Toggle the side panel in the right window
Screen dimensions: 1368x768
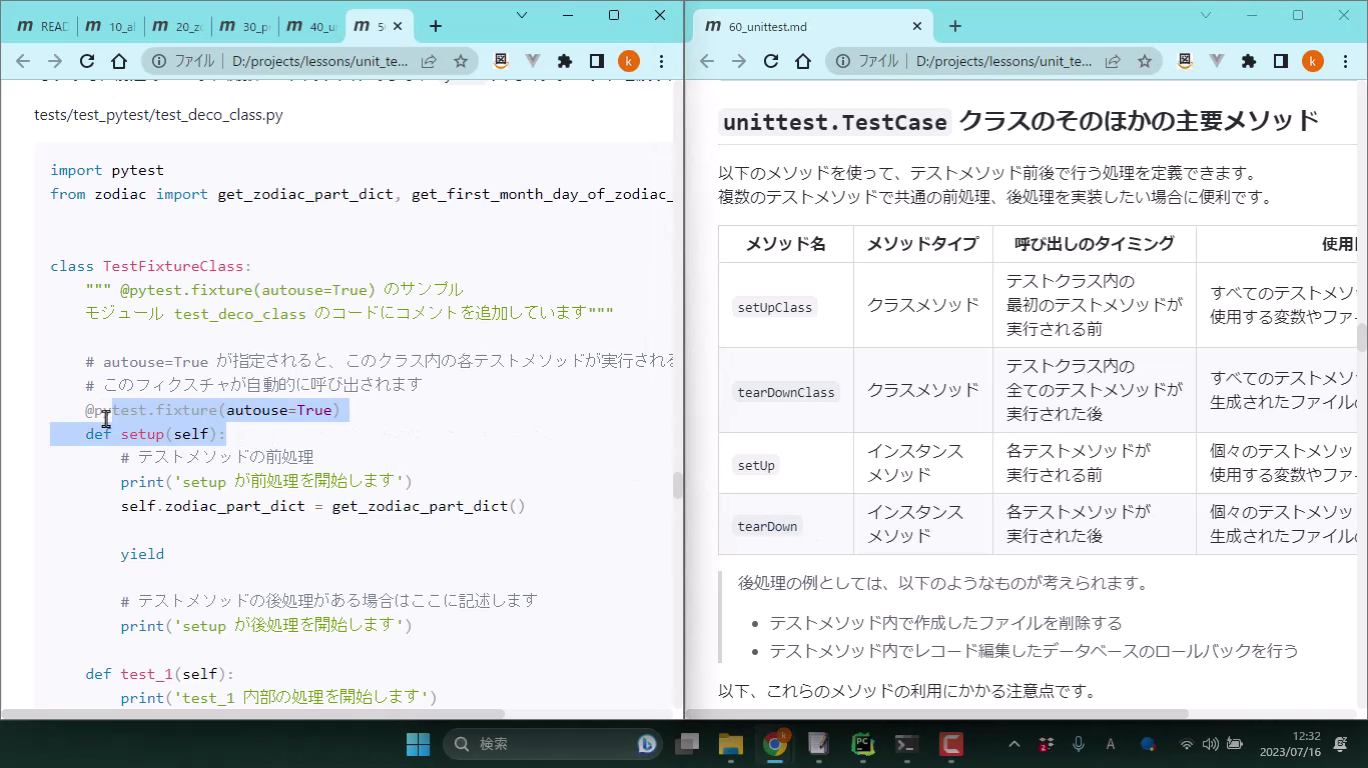(x=1280, y=61)
